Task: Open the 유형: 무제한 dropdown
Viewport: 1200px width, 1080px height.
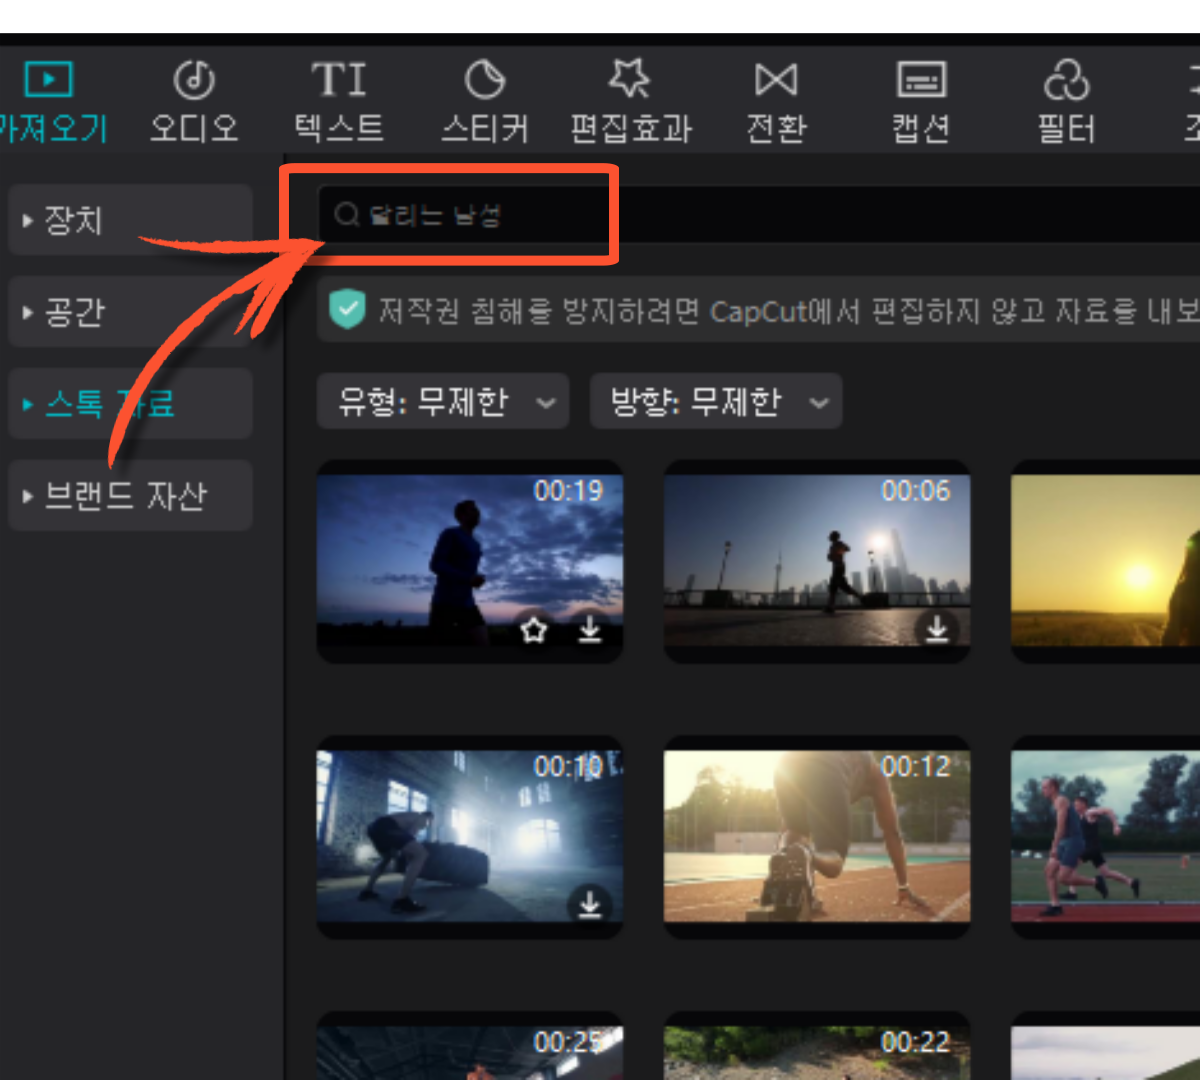Action: click(x=443, y=402)
